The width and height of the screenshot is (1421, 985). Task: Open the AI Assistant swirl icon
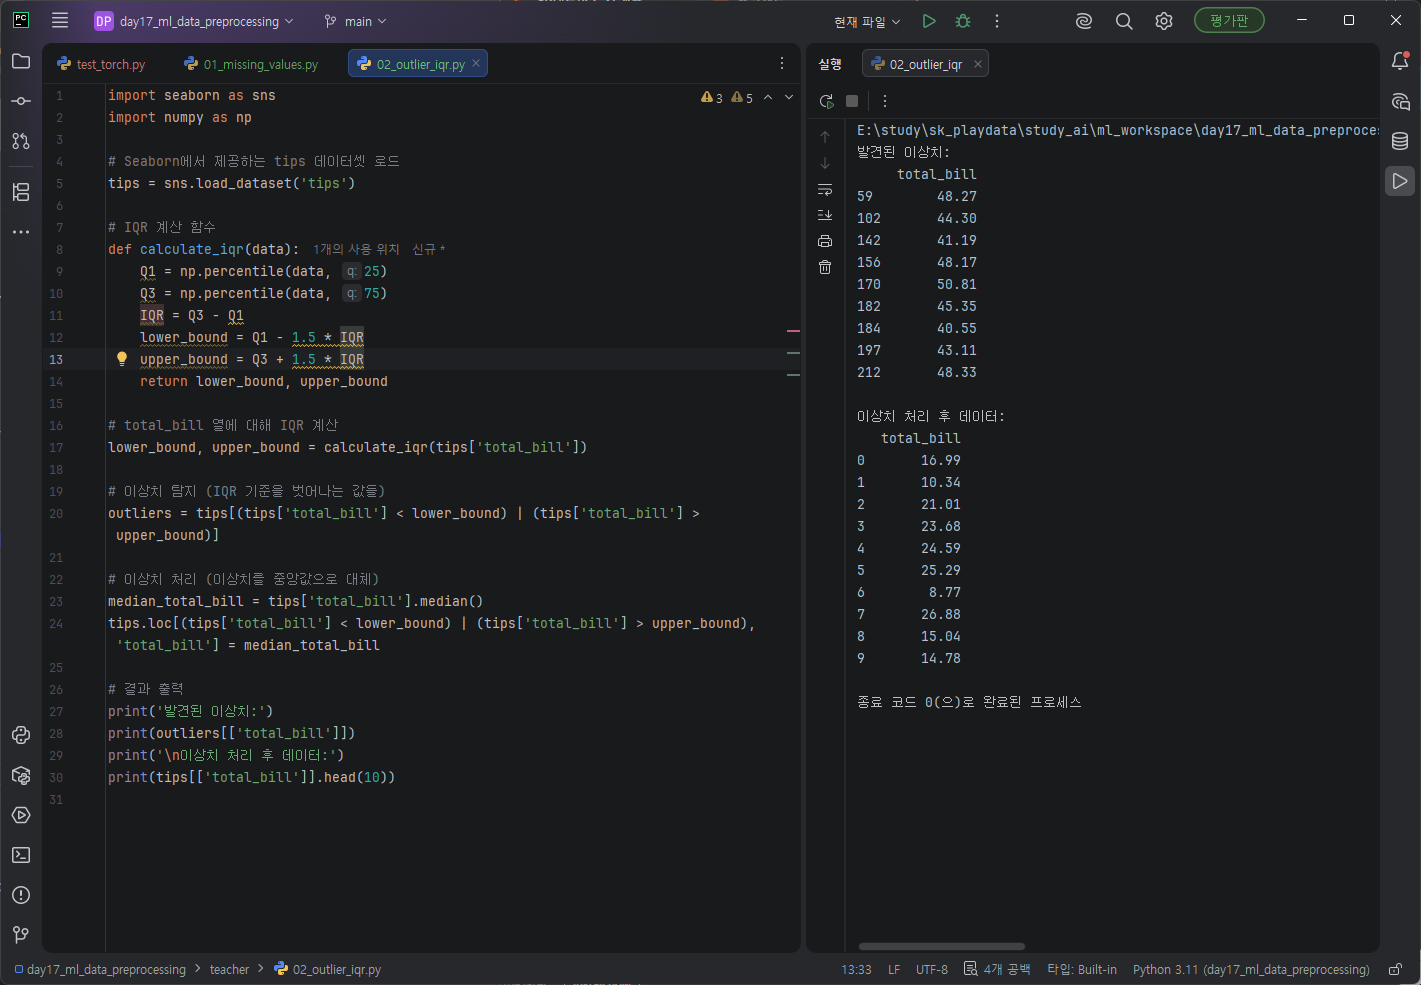pos(1084,21)
